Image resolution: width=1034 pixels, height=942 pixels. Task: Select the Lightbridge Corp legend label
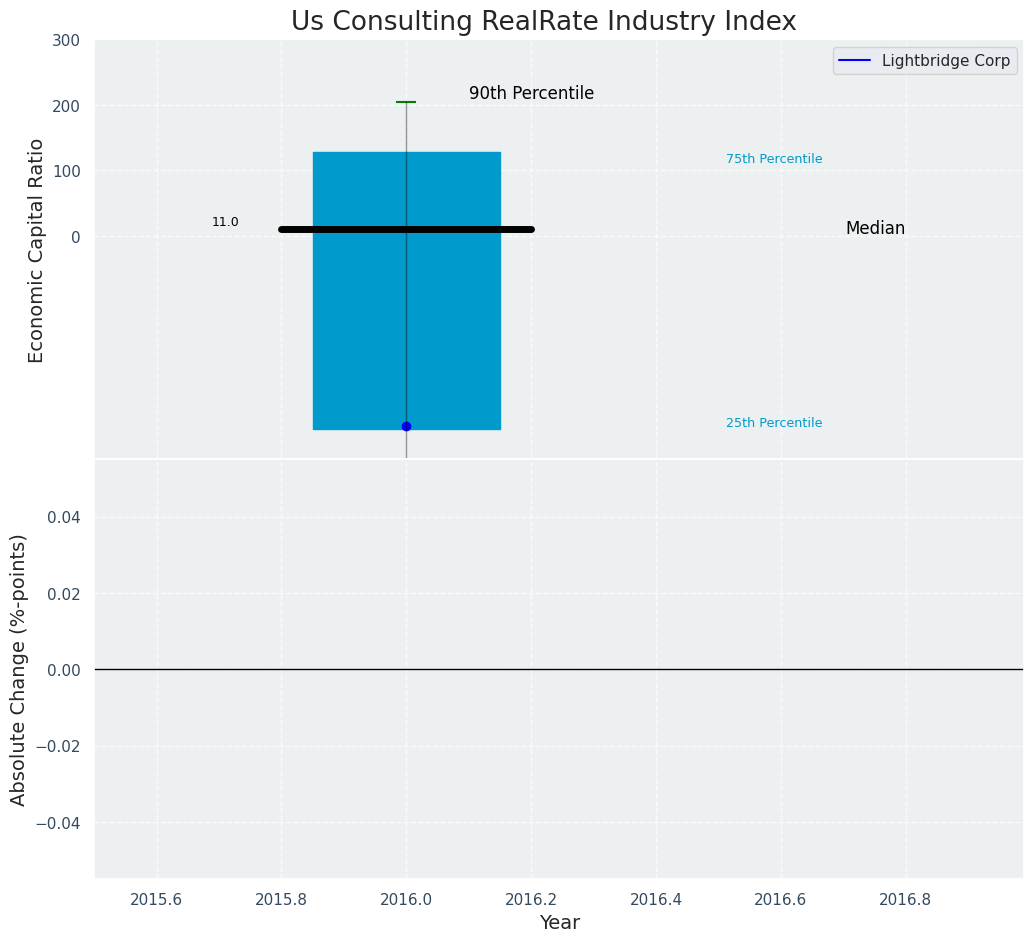click(946, 61)
